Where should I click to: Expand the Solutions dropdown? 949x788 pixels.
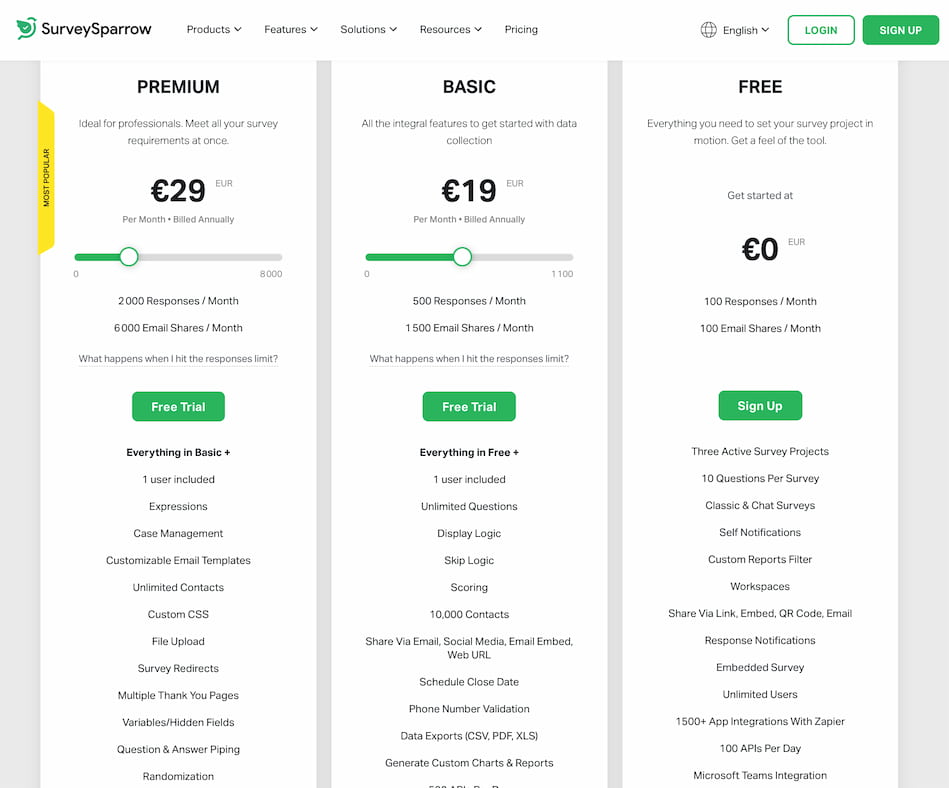[368, 30]
